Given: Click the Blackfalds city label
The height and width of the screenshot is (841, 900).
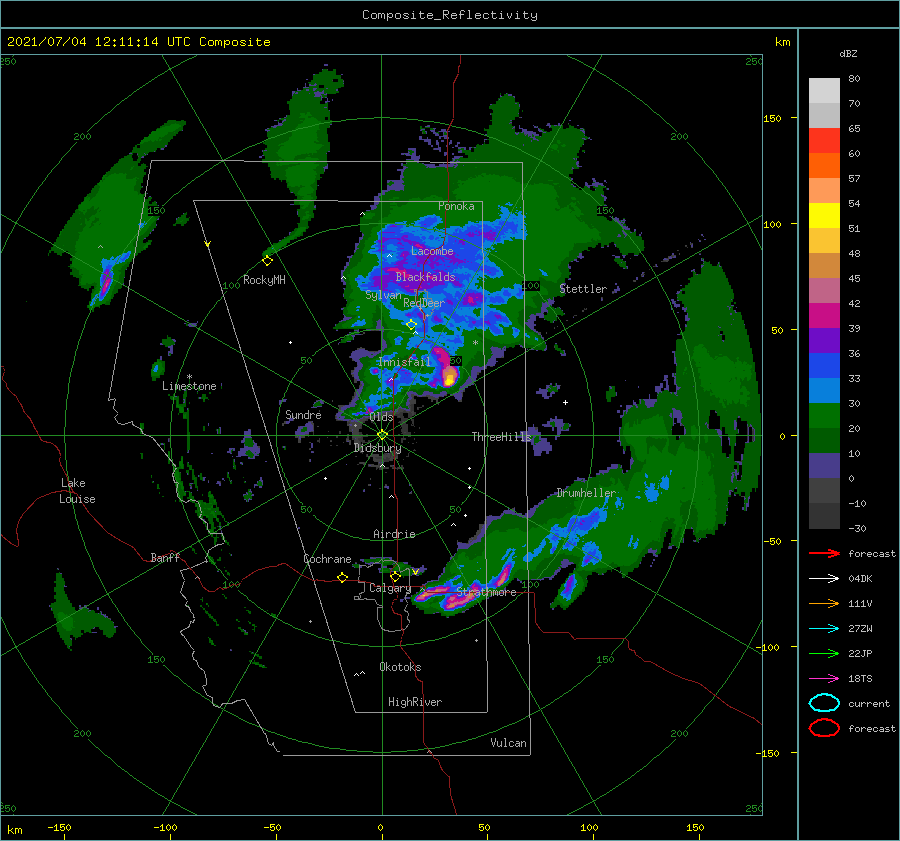Looking at the screenshot, I should coord(425,277).
